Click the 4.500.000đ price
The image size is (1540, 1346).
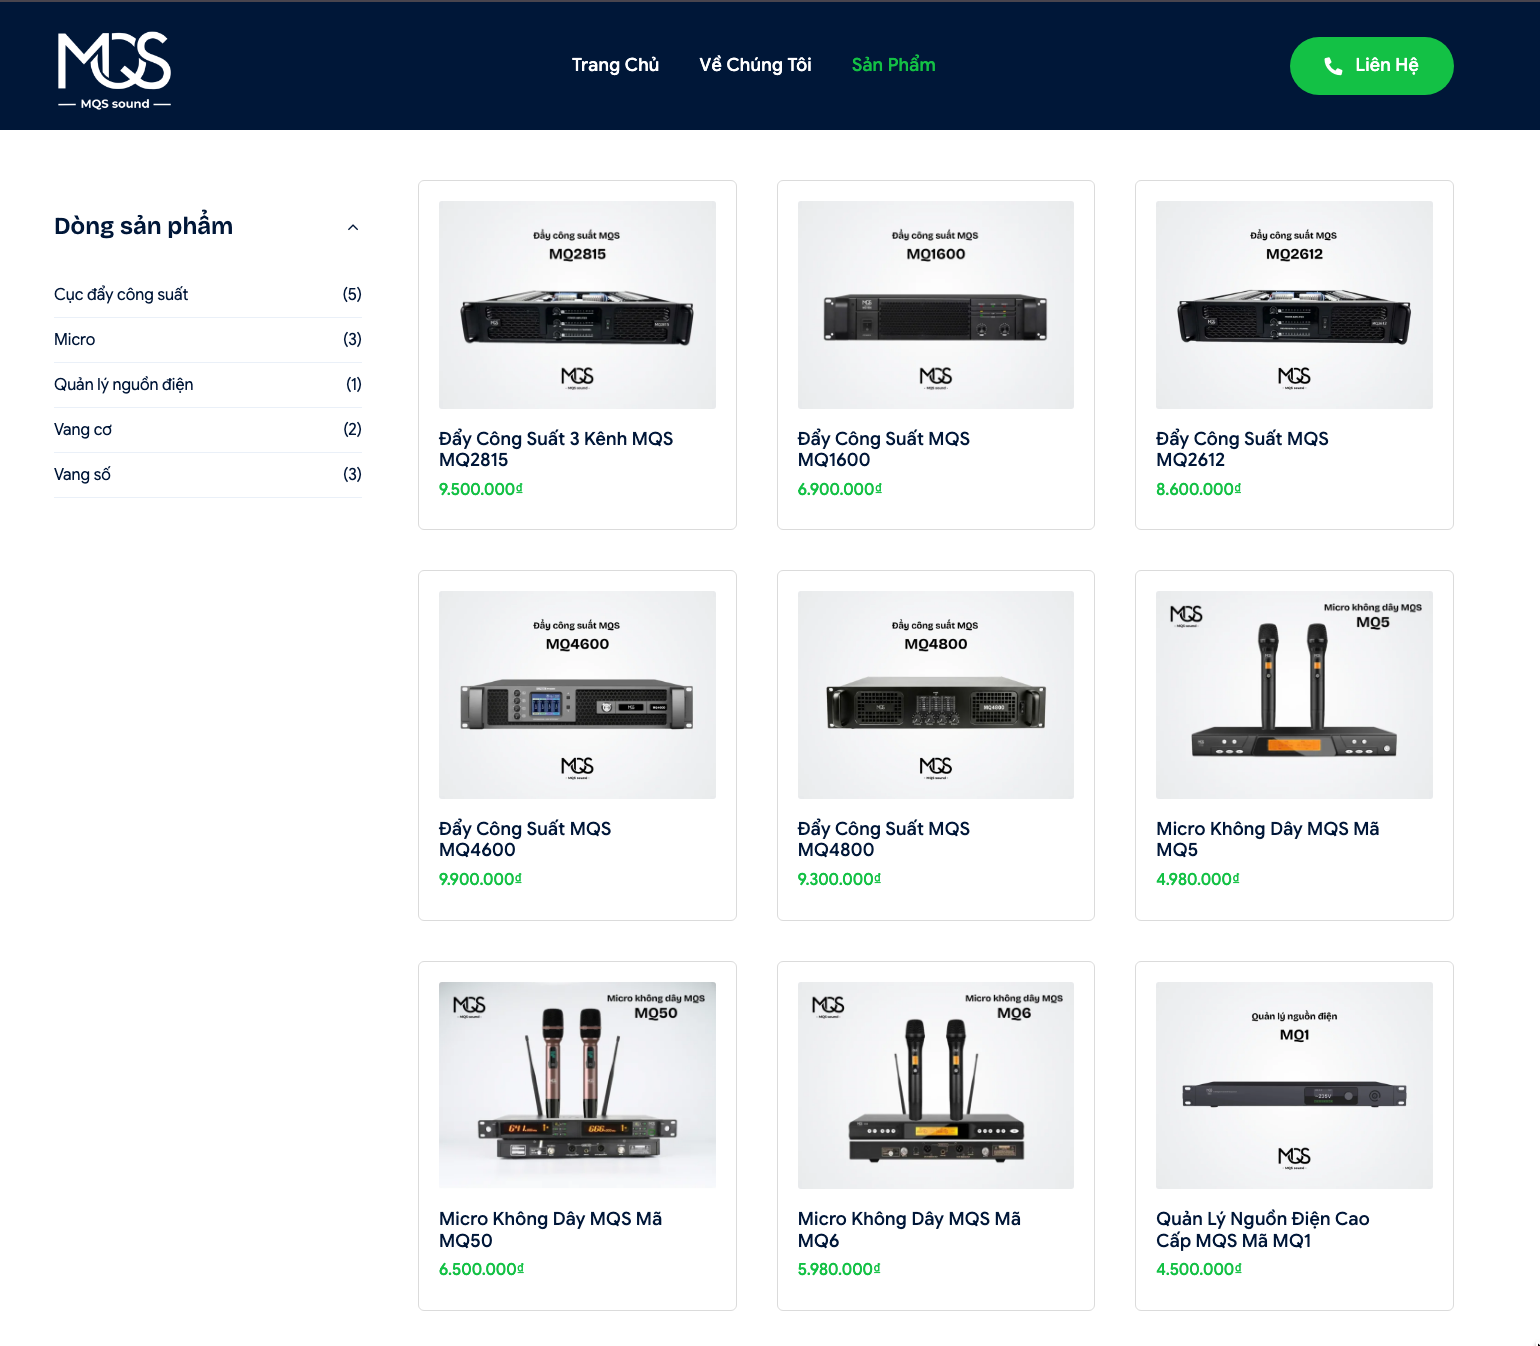1199,1269
